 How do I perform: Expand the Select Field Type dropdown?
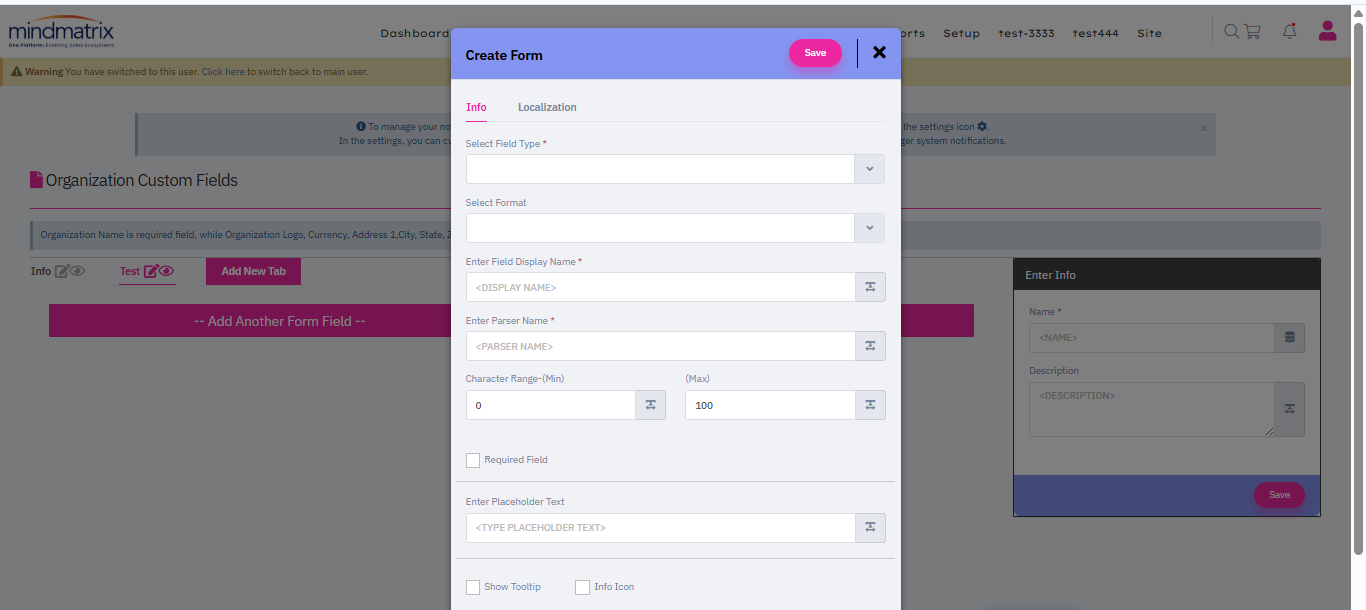[869, 169]
